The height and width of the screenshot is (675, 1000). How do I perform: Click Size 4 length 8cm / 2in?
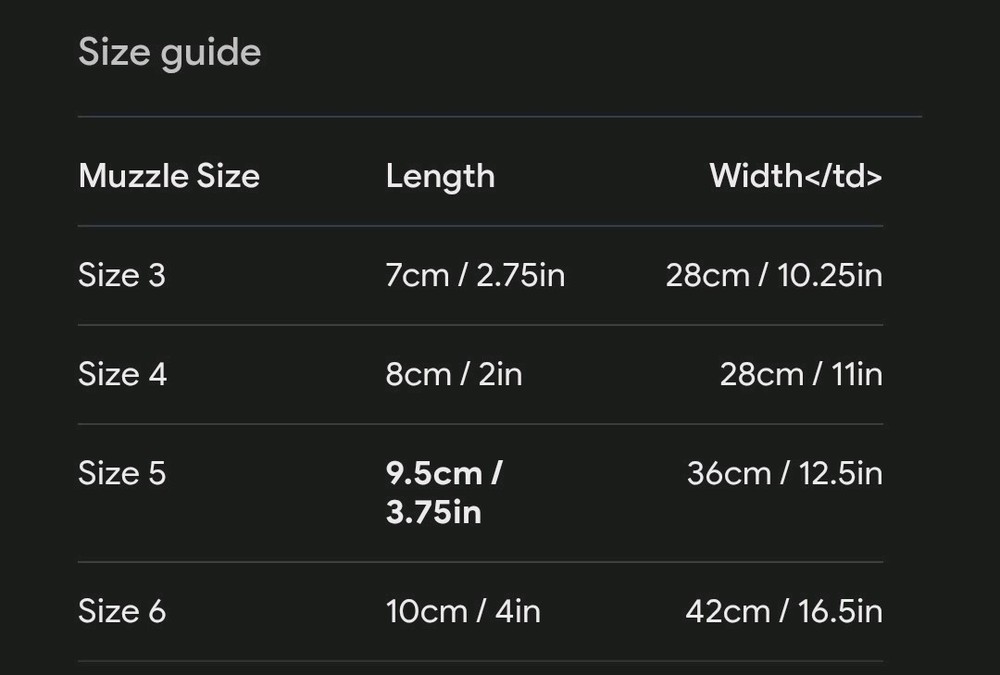point(454,374)
